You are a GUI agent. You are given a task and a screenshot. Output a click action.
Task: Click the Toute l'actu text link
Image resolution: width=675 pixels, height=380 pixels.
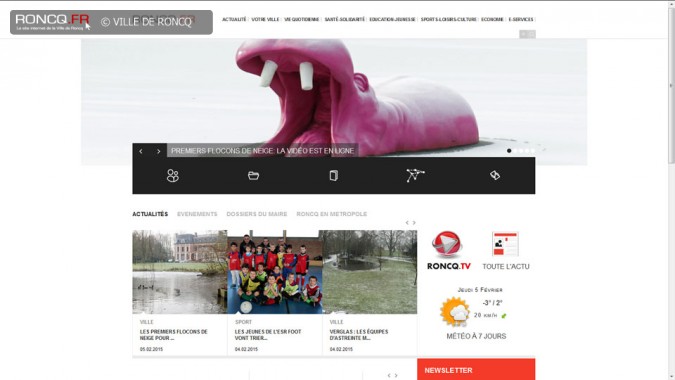click(506, 266)
